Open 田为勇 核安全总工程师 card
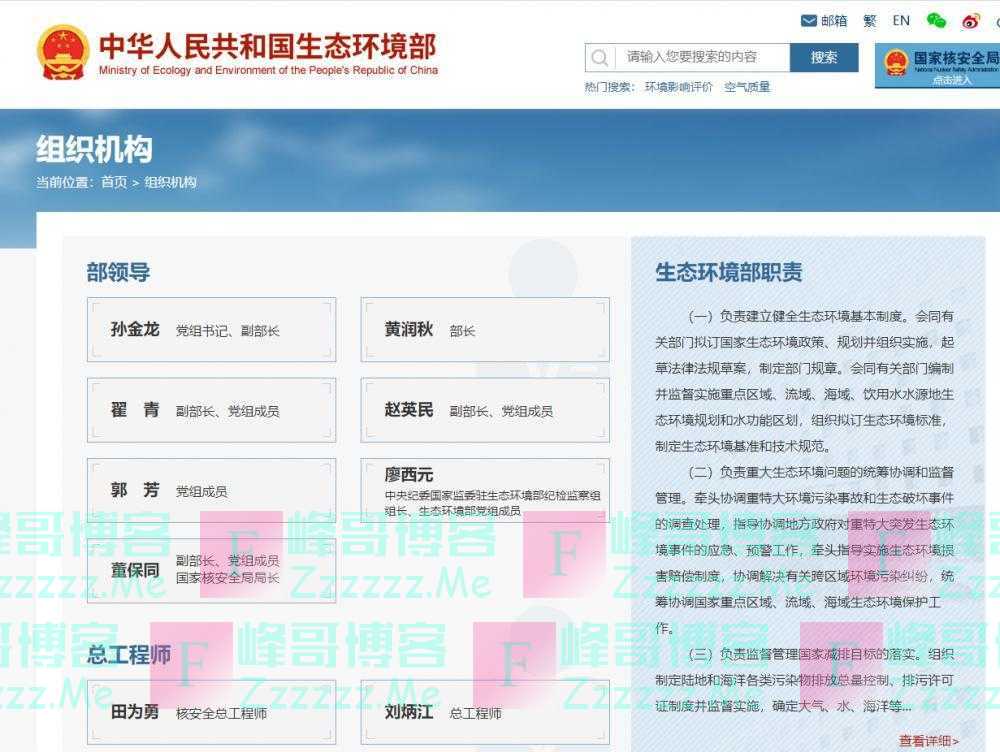Viewport: 1000px width, 752px height. pos(212,712)
